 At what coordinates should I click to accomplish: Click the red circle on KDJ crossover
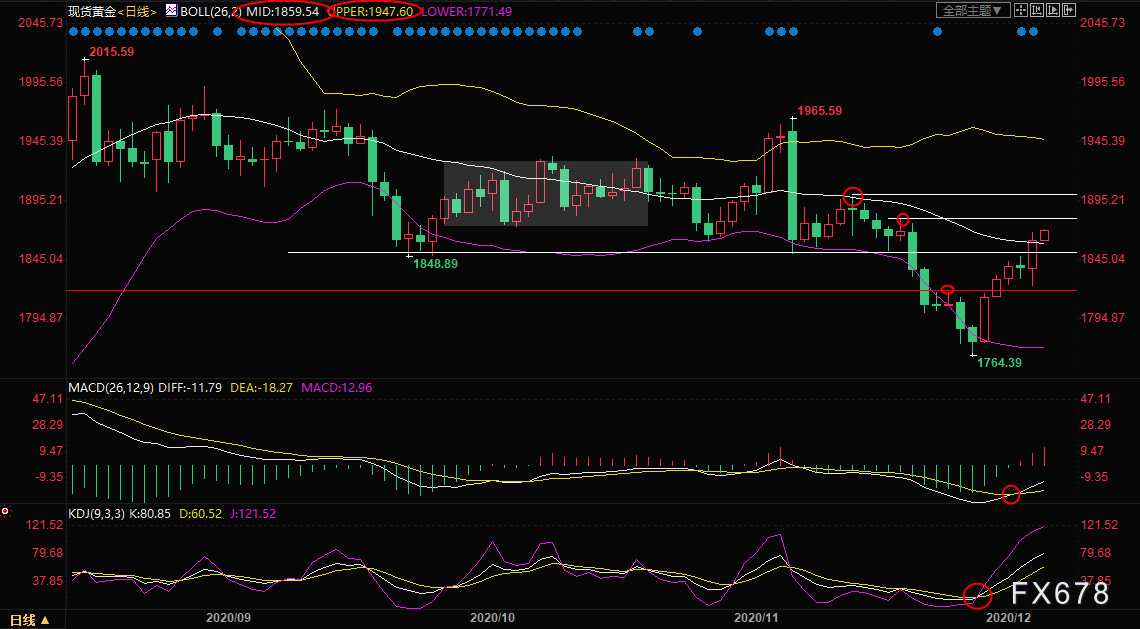coord(977,595)
